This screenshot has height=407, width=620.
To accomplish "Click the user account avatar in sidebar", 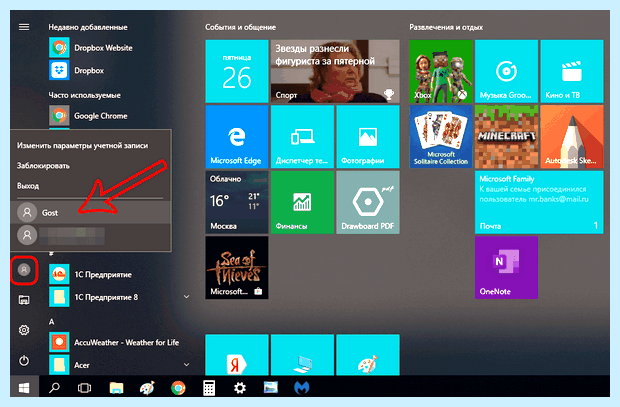I will tap(24, 270).
